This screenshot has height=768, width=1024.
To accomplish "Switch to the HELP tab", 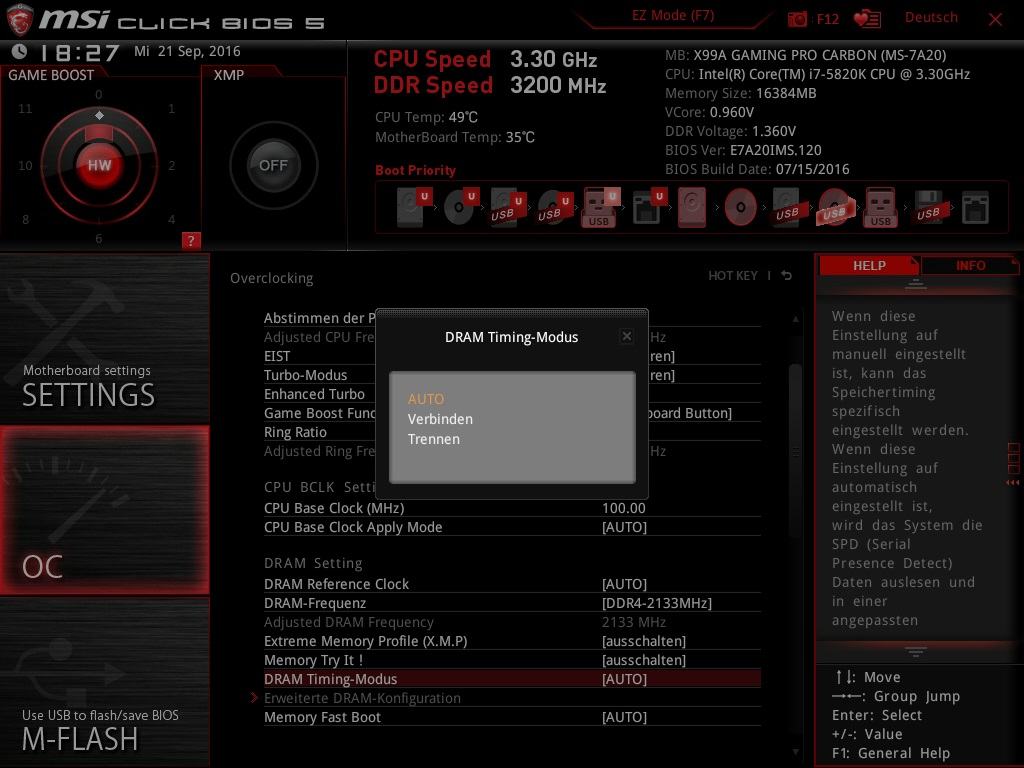I will [869, 265].
